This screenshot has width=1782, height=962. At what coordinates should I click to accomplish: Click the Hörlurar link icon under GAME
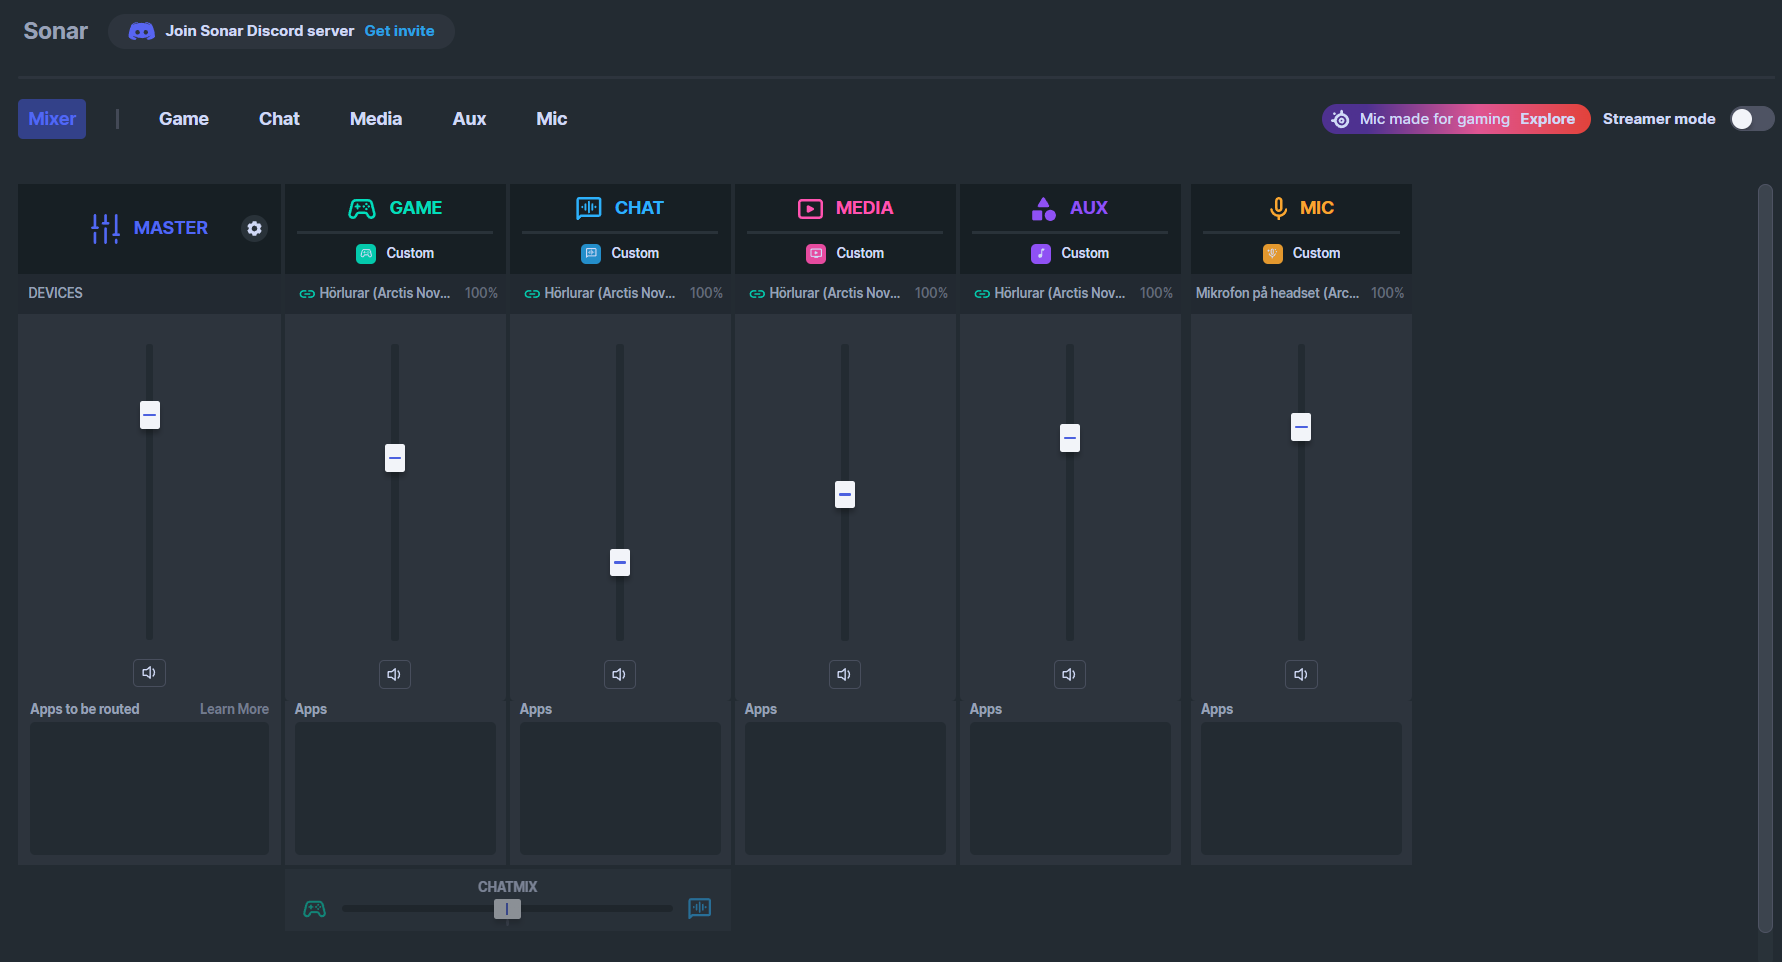point(307,294)
